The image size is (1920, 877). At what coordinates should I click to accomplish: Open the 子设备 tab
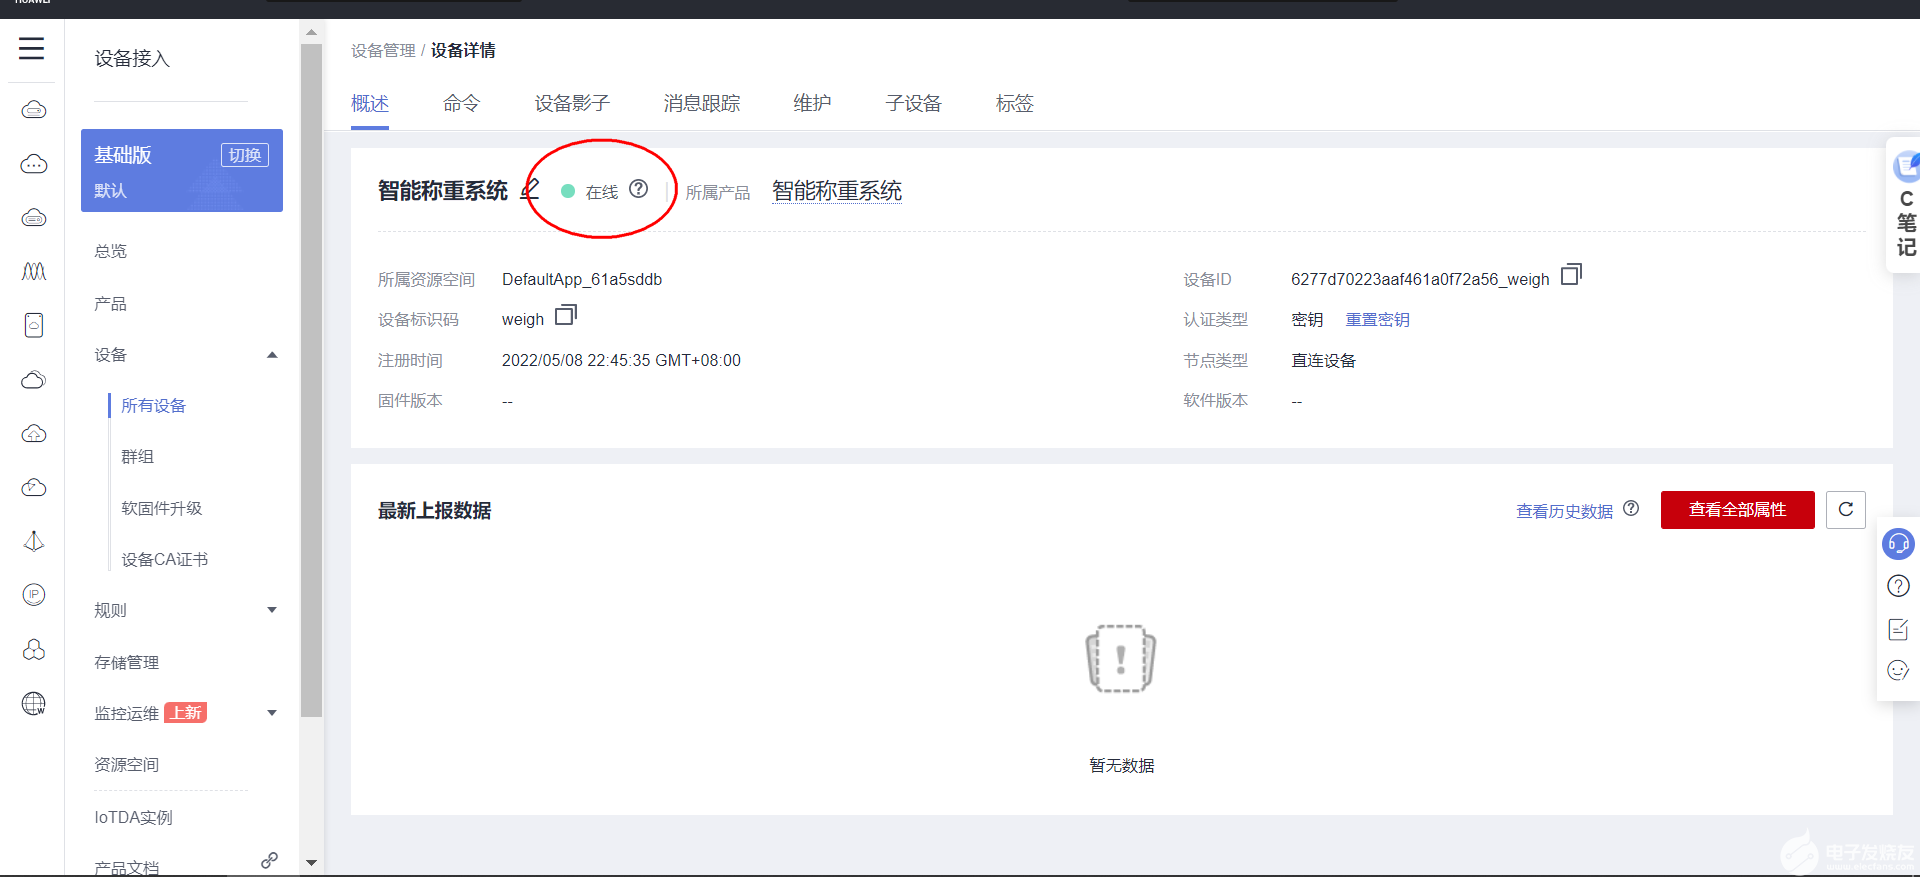coord(914,103)
